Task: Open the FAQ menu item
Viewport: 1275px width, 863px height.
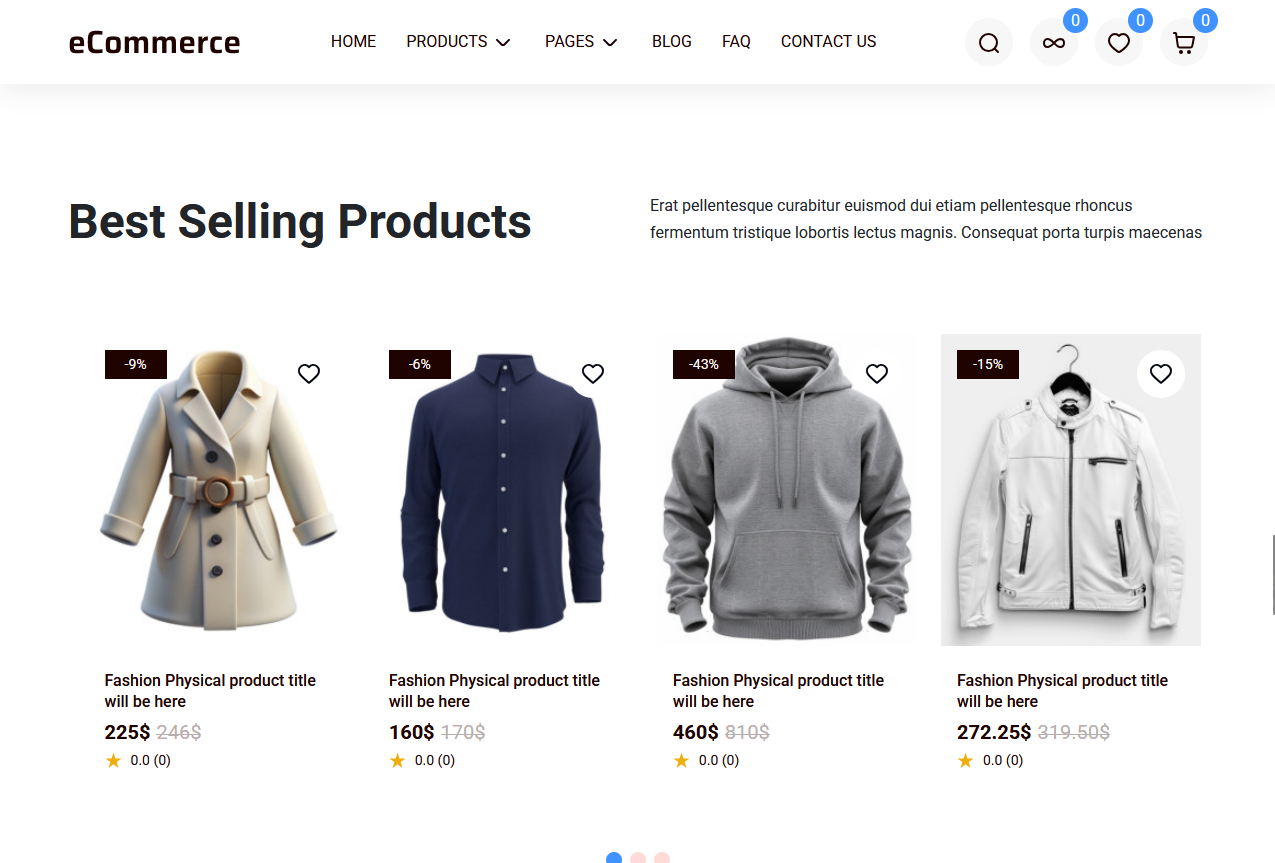Action: coord(736,42)
